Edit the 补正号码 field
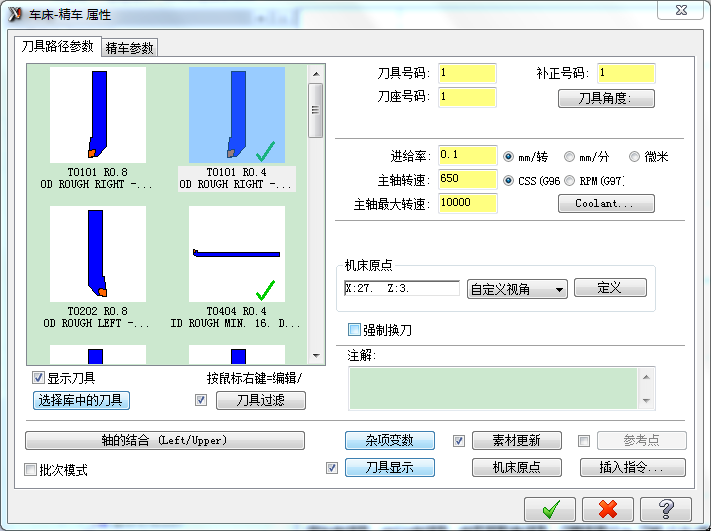 pyautogui.click(x=626, y=73)
